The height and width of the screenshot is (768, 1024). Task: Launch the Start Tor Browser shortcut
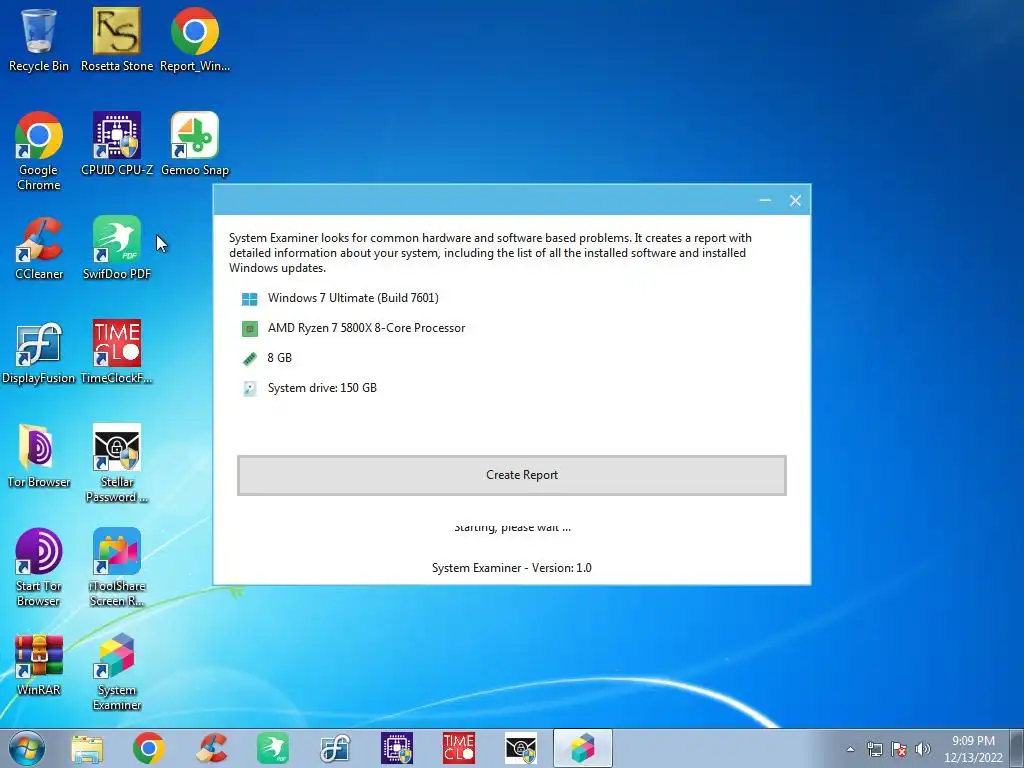point(39,567)
